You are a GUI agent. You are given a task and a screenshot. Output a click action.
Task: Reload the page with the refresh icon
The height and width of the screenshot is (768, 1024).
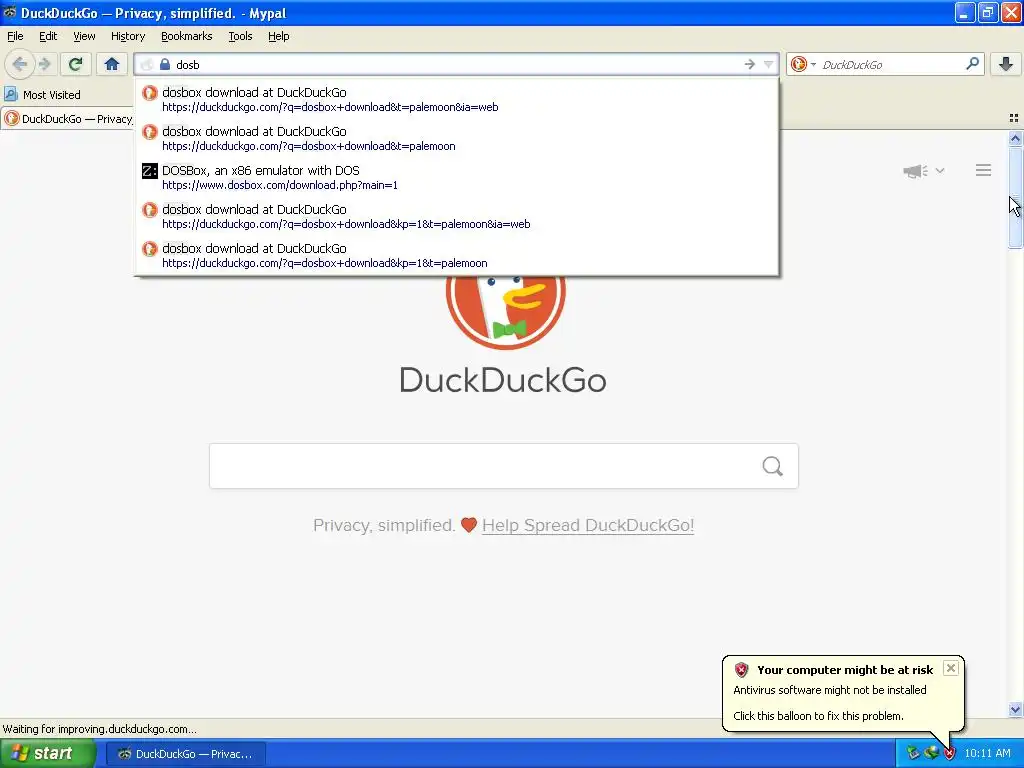coord(76,64)
